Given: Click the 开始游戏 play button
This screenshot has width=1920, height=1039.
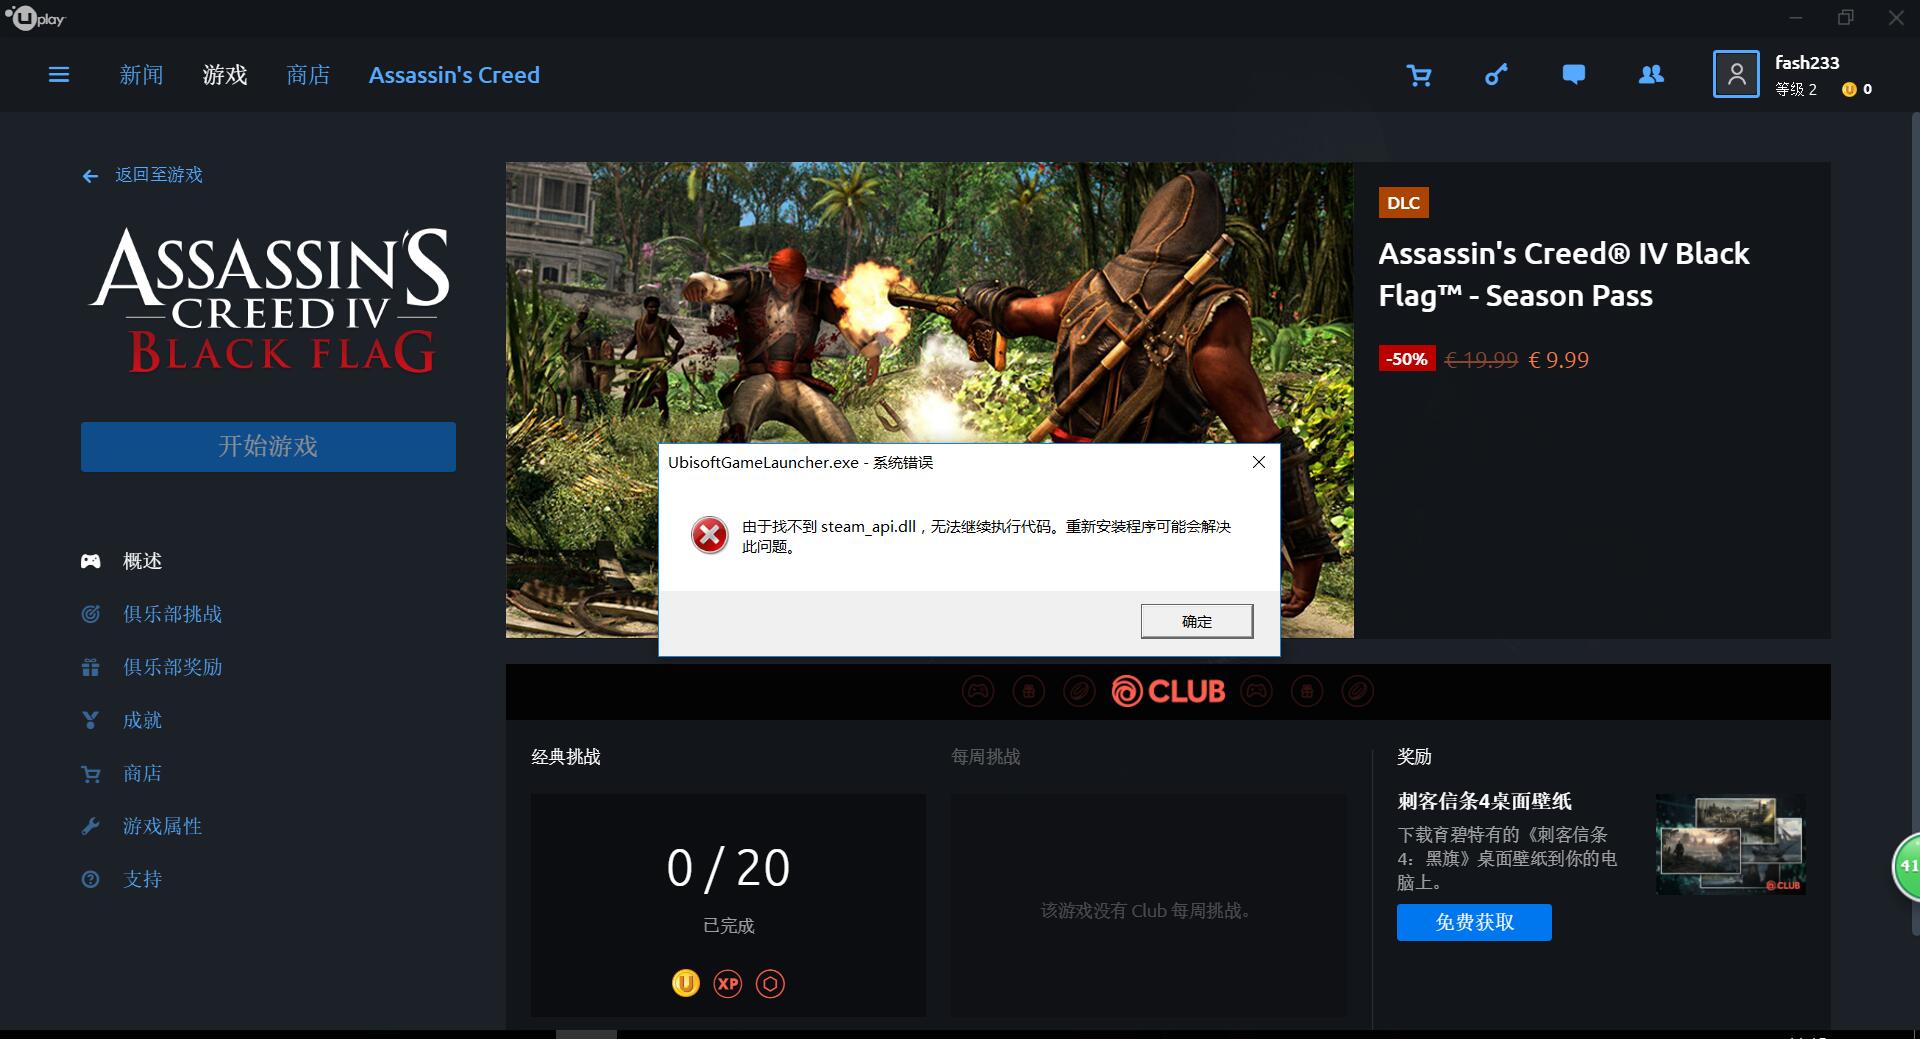Looking at the screenshot, I should click(x=268, y=447).
